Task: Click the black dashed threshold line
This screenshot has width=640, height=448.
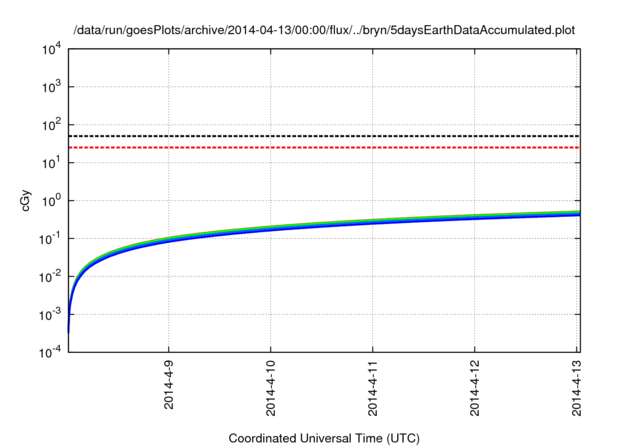Action: [x=324, y=136]
